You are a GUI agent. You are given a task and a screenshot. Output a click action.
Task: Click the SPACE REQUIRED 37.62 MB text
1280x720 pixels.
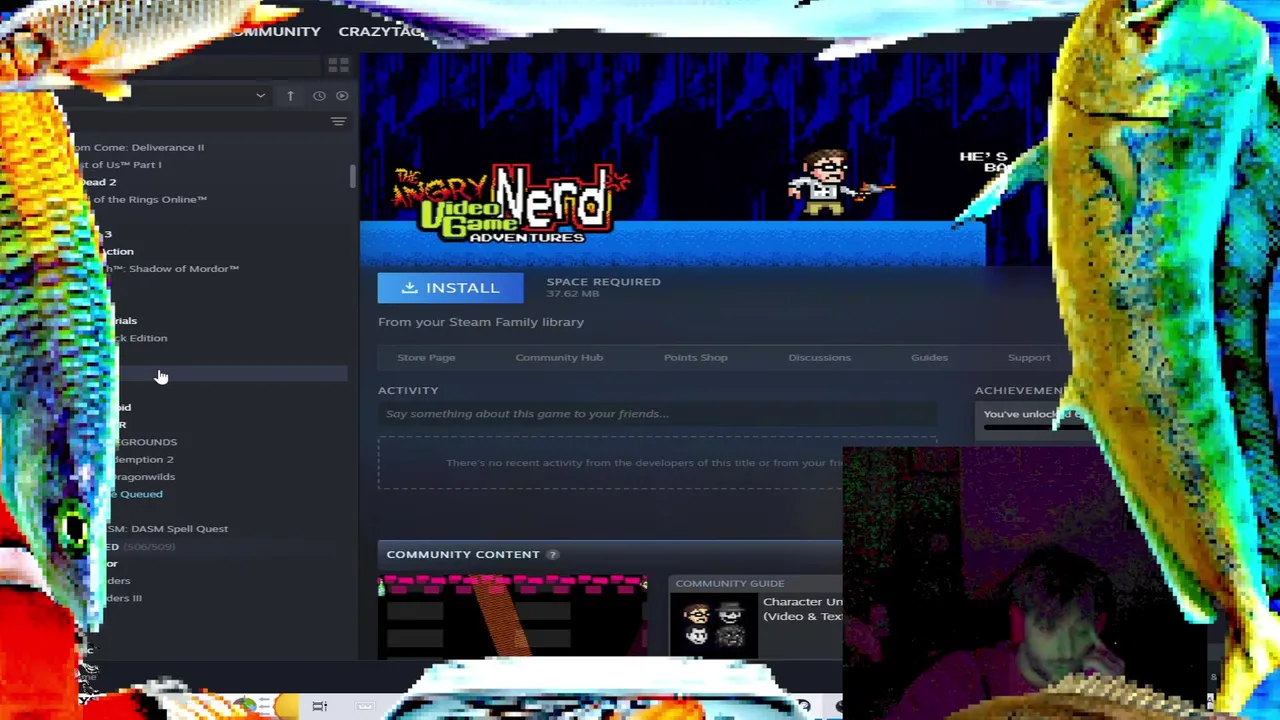[603, 287]
